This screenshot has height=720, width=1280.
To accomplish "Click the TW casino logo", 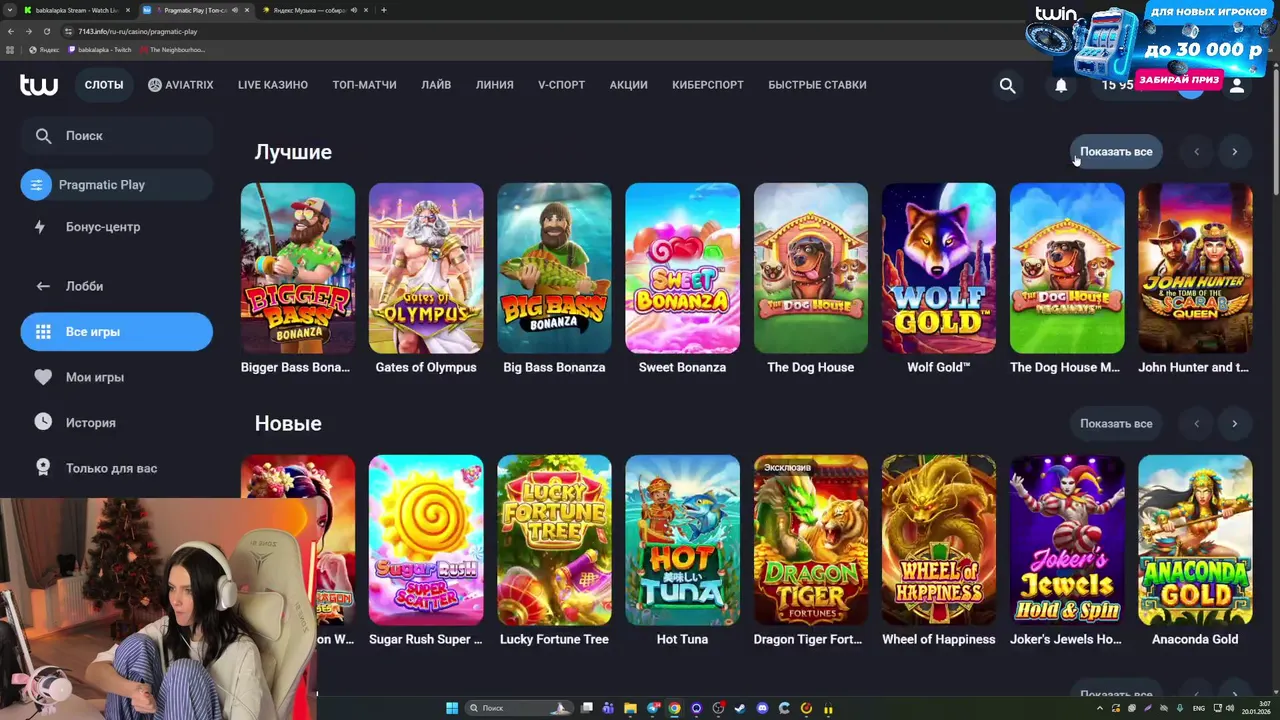I will pyautogui.click(x=39, y=85).
